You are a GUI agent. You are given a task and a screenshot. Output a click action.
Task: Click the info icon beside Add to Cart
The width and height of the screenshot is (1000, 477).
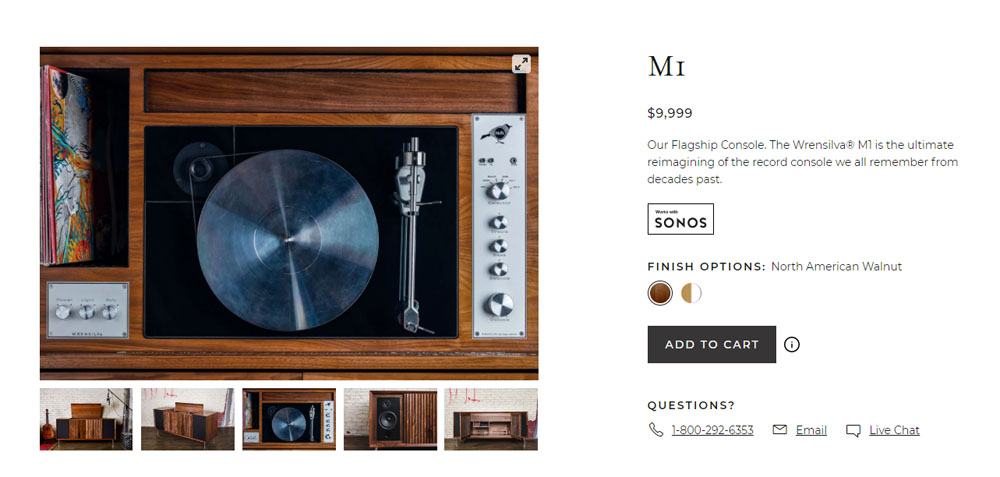[x=792, y=345]
